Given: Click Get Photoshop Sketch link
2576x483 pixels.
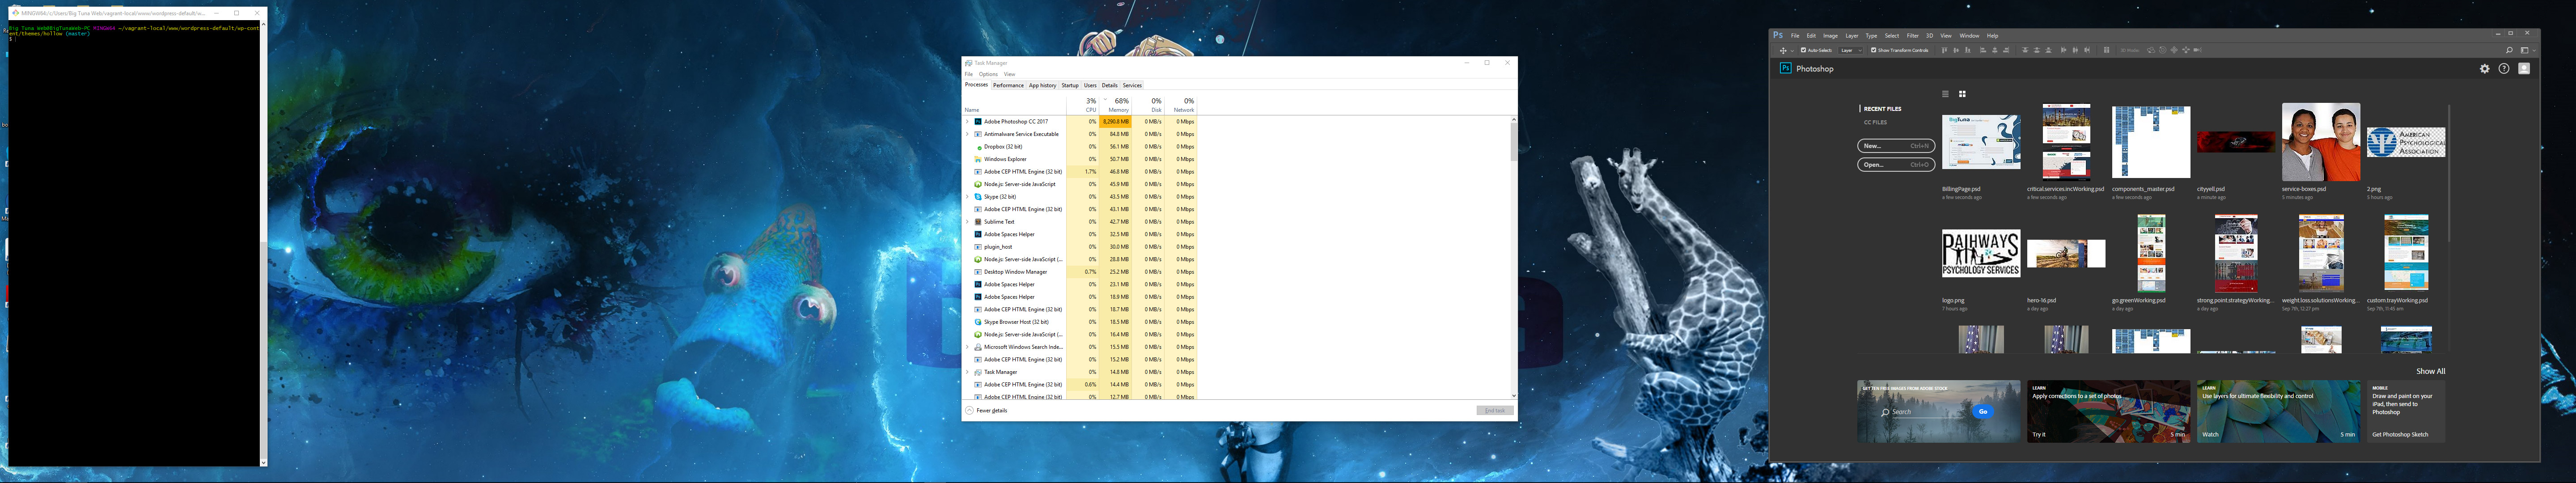Looking at the screenshot, I should [x=2400, y=435].
